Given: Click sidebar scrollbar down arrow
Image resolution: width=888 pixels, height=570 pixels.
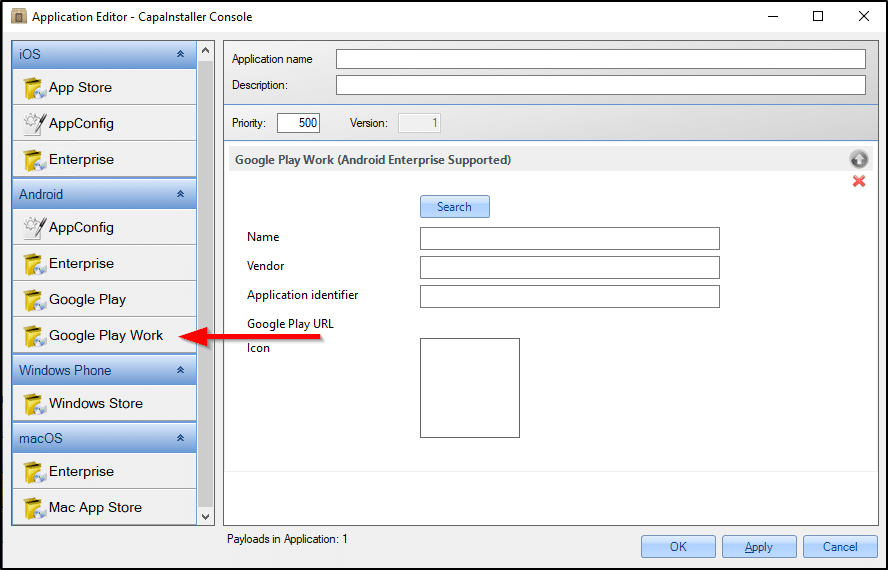Looking at the screenshot, I should point(206,516).
